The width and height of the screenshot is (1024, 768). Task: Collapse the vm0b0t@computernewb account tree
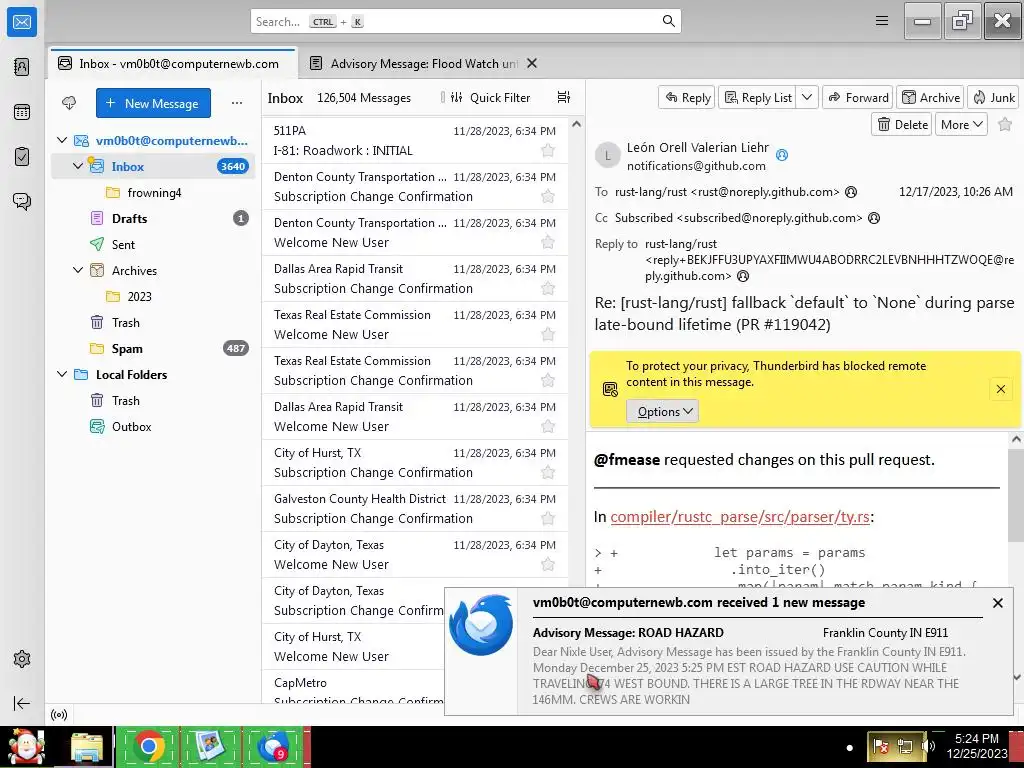point(62,140)
